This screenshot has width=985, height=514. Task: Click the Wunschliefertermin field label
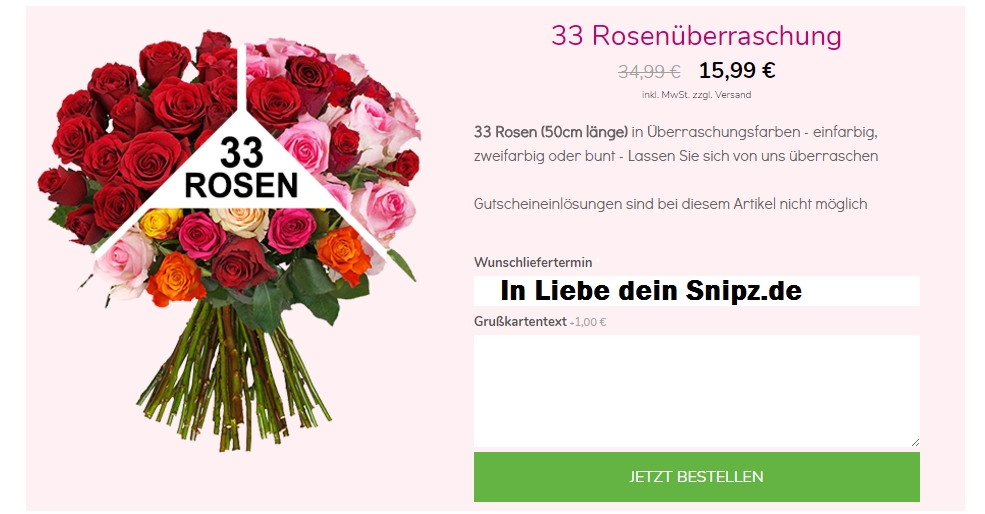(533, 262)
